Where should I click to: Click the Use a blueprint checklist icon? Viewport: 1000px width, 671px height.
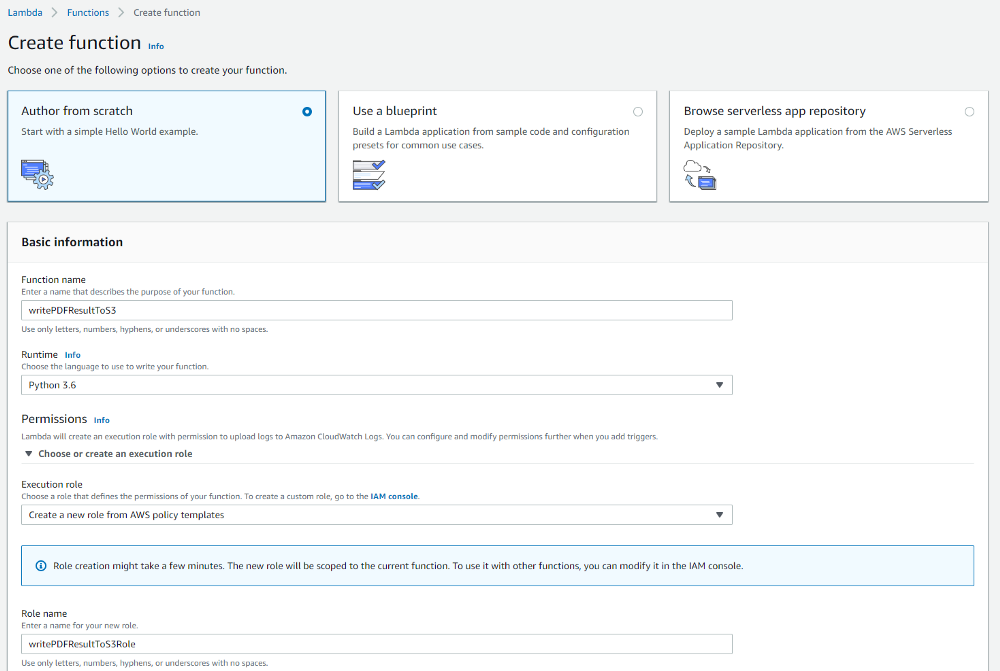pos(368,174)
